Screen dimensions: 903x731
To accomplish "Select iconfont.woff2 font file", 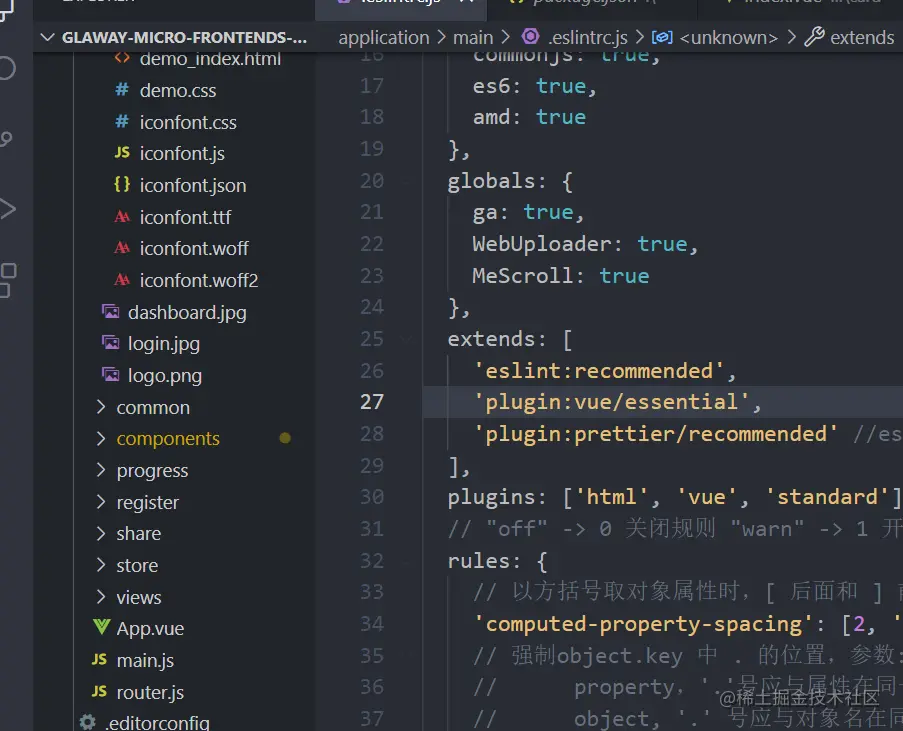I will pyautogui.click(x=199, y=280).
